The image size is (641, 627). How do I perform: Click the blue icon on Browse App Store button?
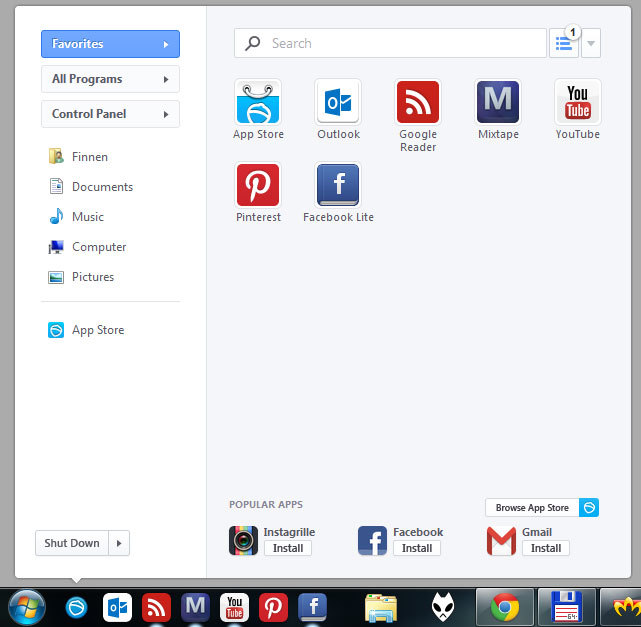589,508
